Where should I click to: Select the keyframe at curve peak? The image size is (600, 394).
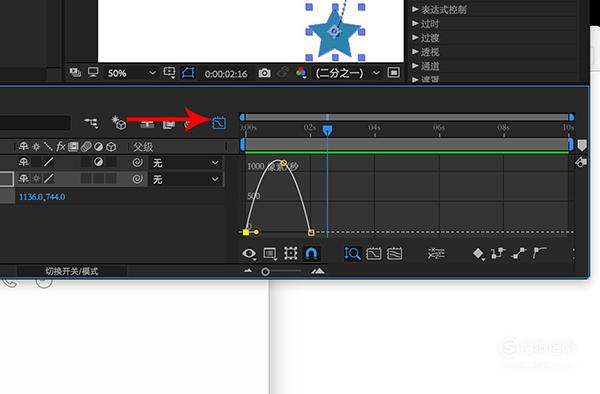(283, 163)
